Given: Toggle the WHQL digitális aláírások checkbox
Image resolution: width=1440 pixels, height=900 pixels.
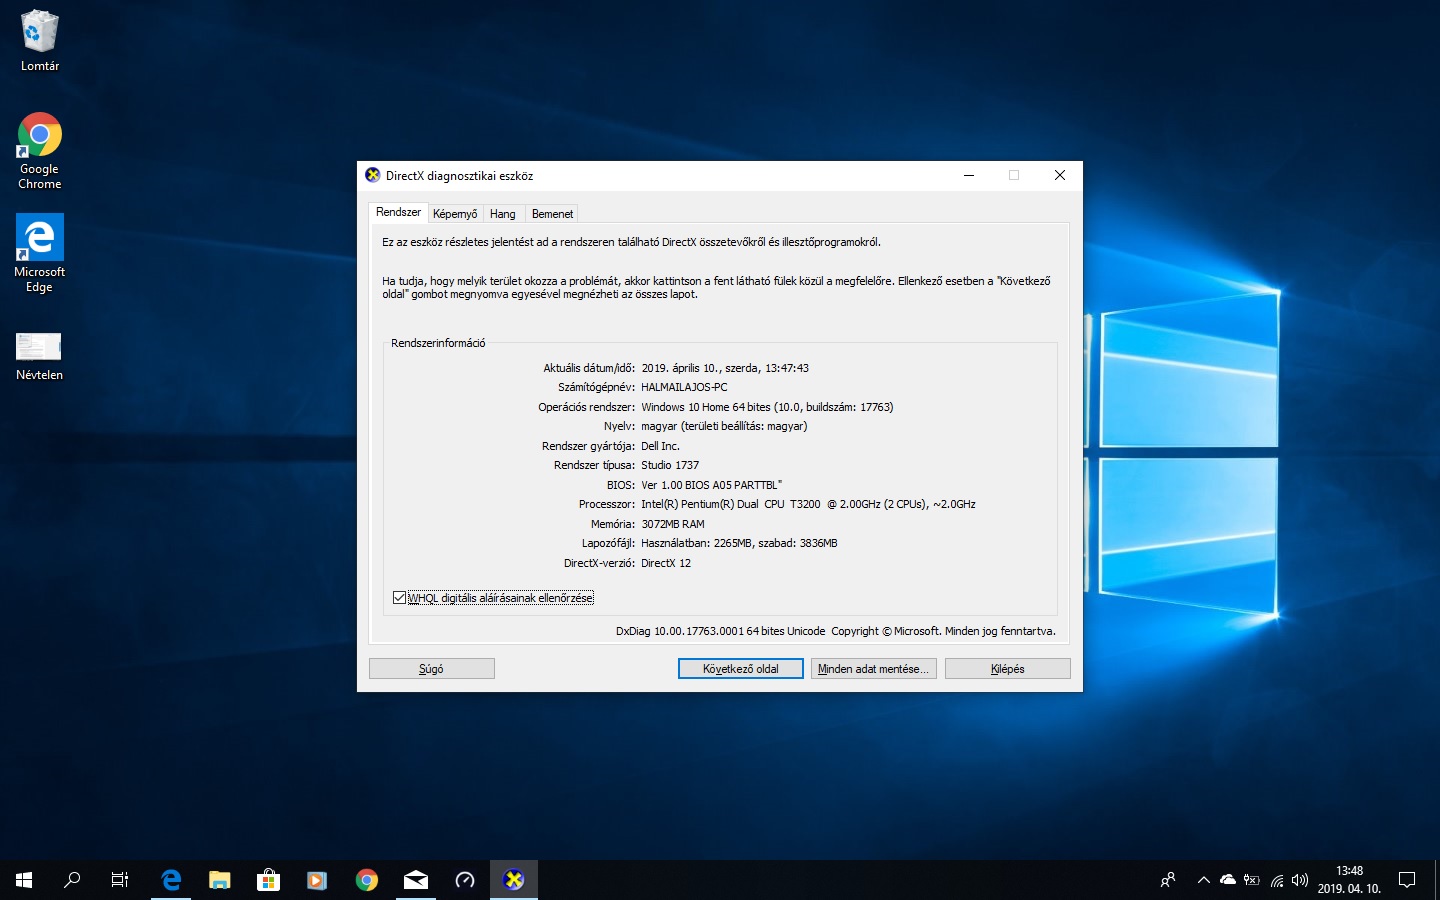Looking at the screenshot, I should 400,598.
